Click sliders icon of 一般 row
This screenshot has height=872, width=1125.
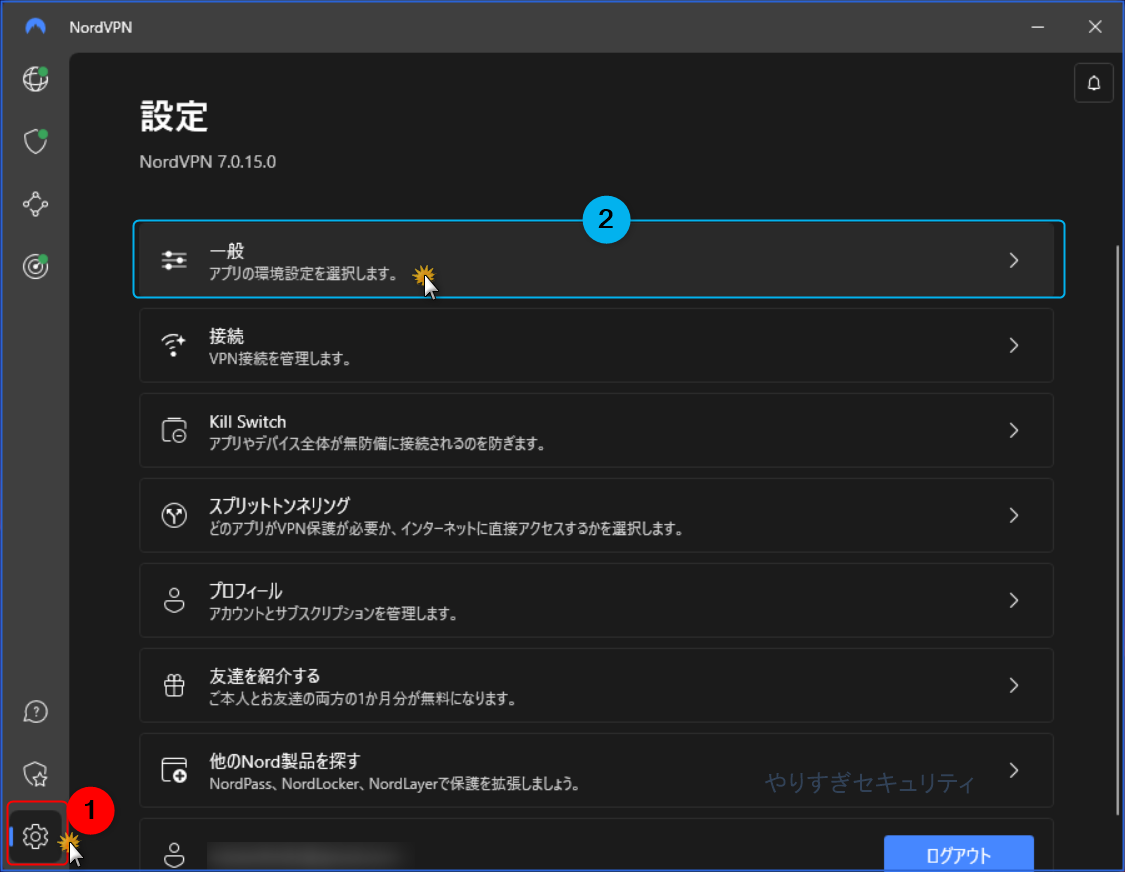(x=174, y=260)
